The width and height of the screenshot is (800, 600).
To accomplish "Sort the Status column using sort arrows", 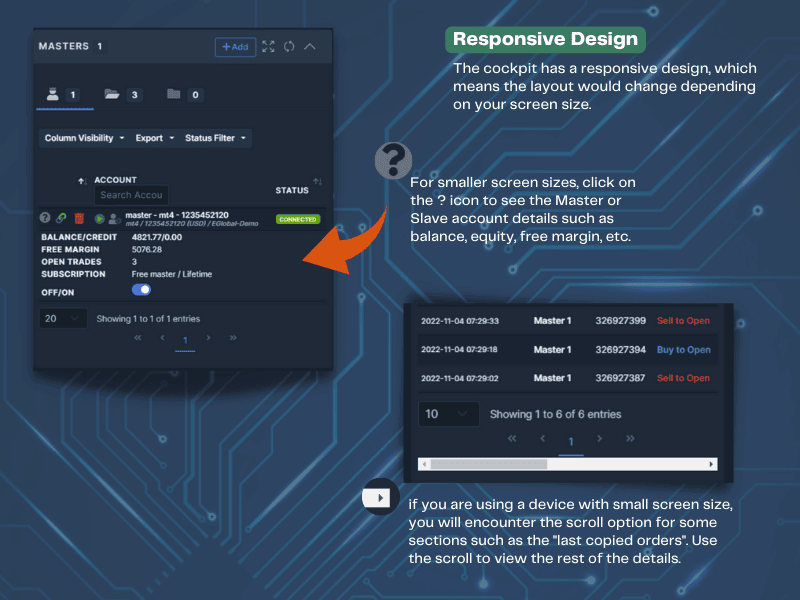I will point(317,182).
